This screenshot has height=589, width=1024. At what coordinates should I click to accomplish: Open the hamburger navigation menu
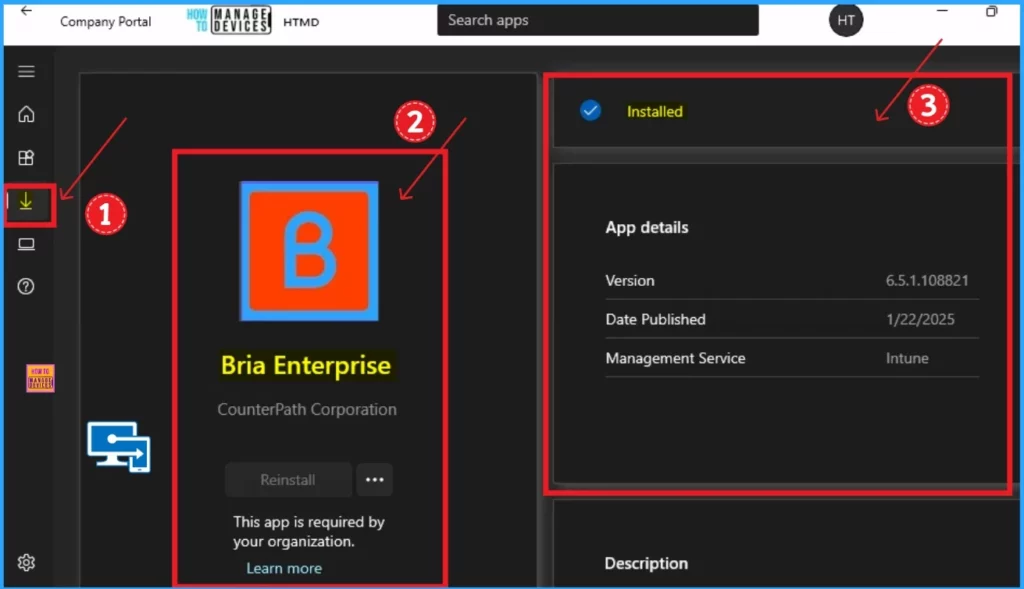pyautogui.click(x=27, y=71)
